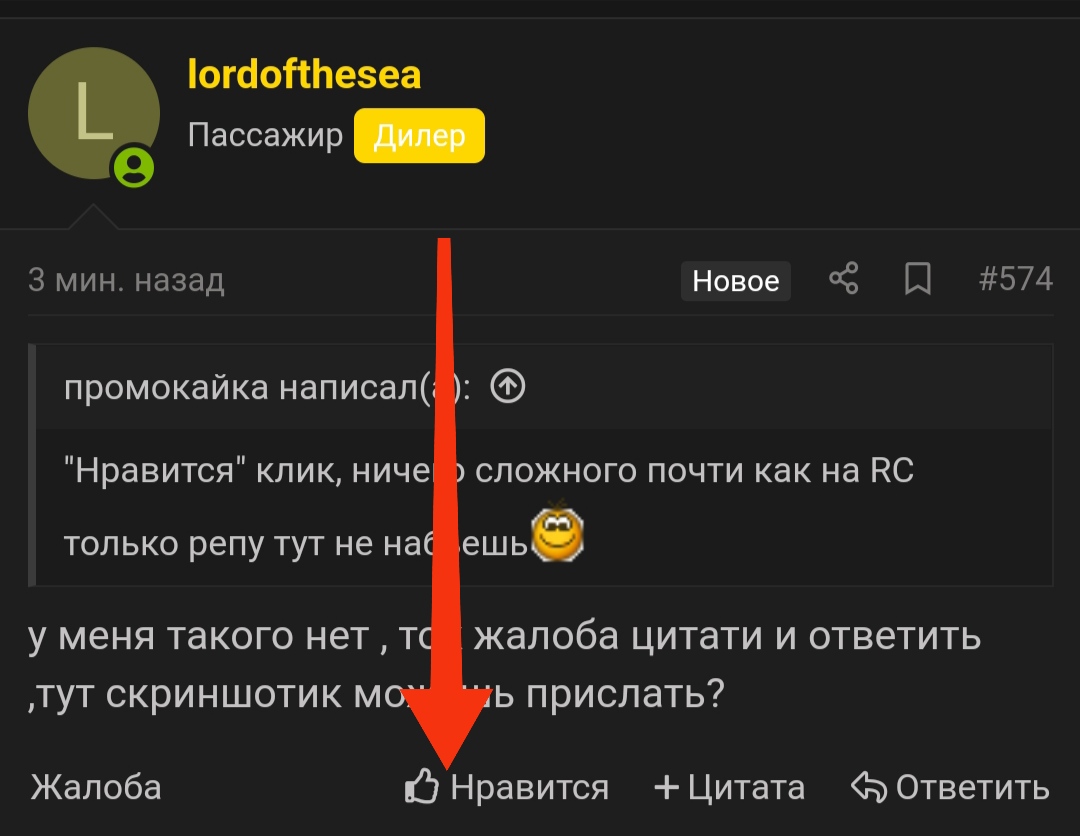Click the 'промокайка написал(а):' quote header
The image size is (1080, 836).
267,388
